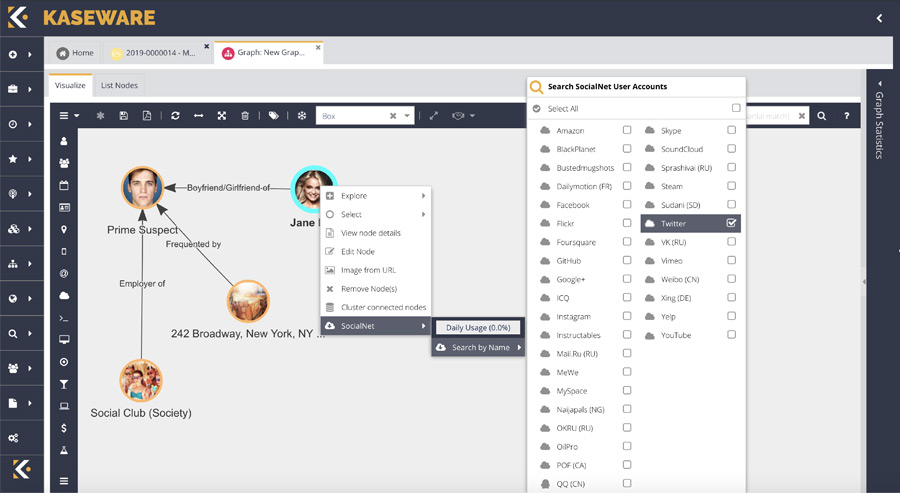Image resolution: width=900 pixels, height=493 pixels.
Task: Click the Social Club (Society) node
Action: tap(141, 381)
